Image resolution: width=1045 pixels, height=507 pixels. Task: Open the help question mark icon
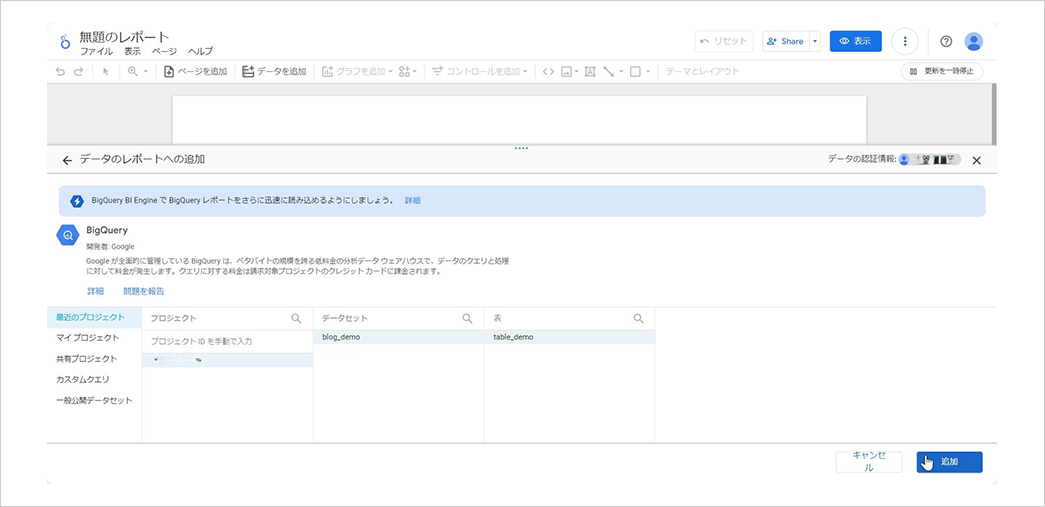pyautogui.click(x=946, y=41)
